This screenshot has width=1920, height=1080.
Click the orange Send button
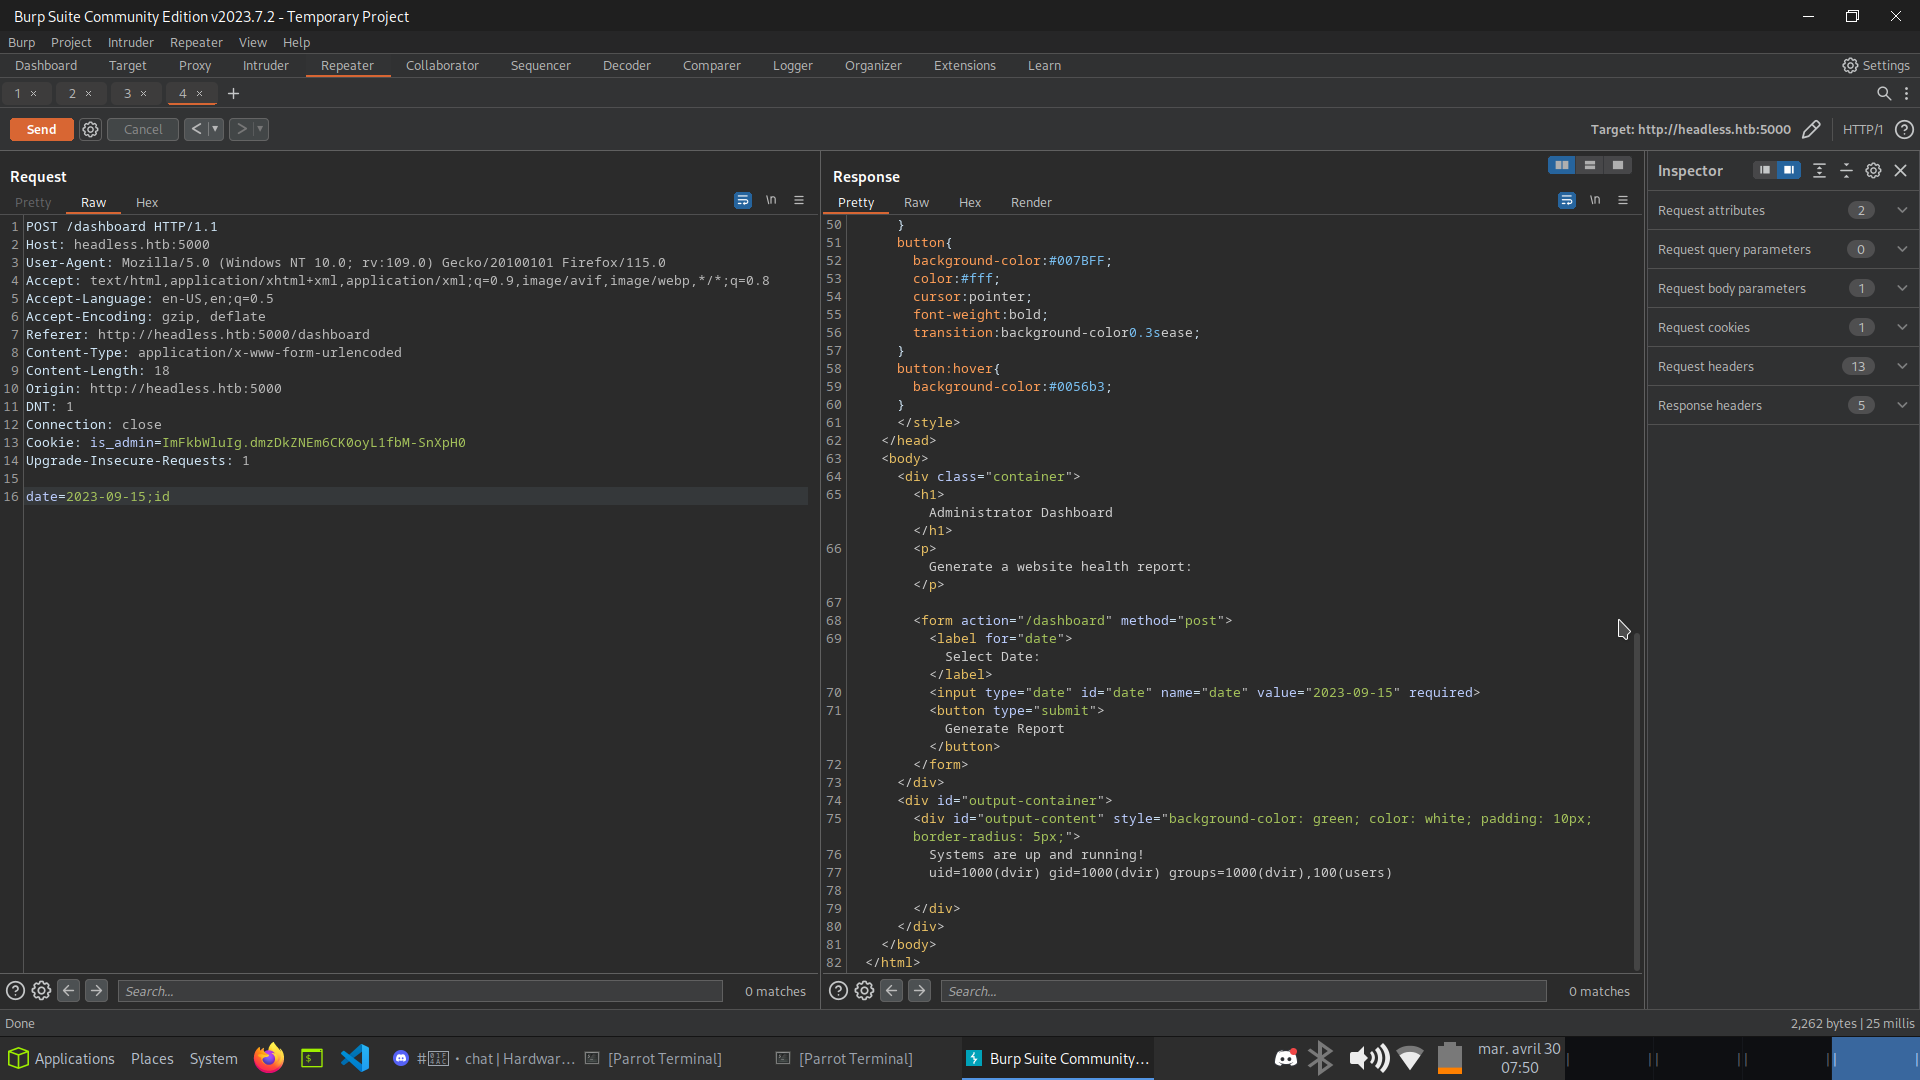point(41,129)
